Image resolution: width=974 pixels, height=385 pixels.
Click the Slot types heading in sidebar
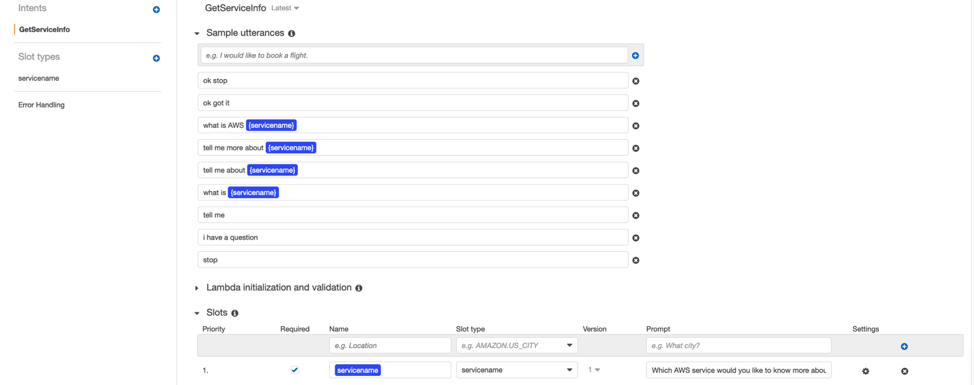pyautogui.click(x=39, y=57)
